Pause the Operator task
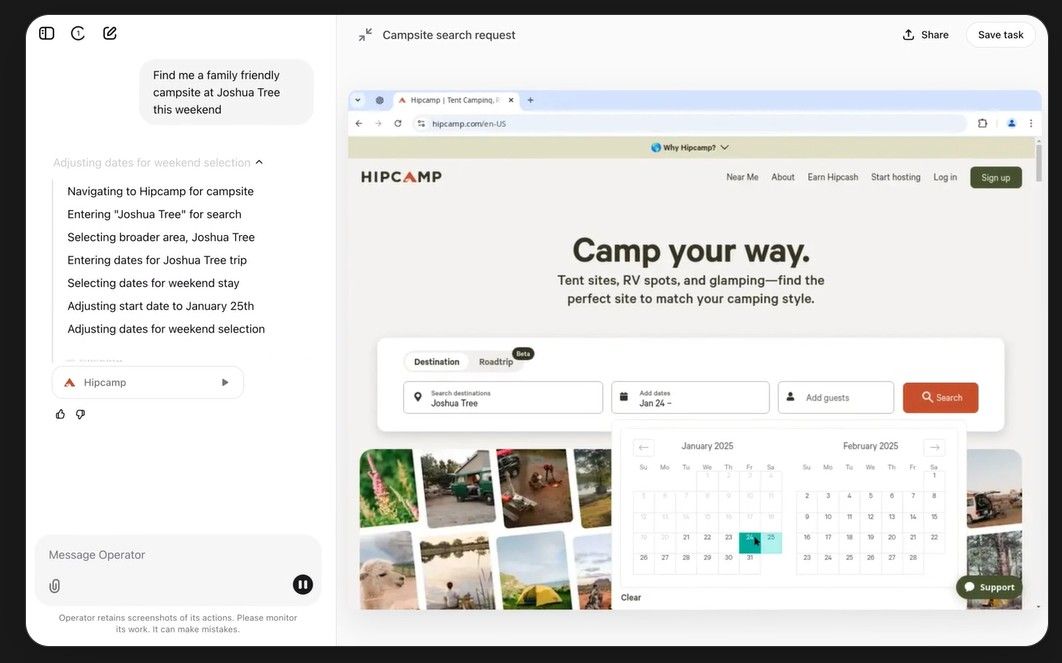 303,584
